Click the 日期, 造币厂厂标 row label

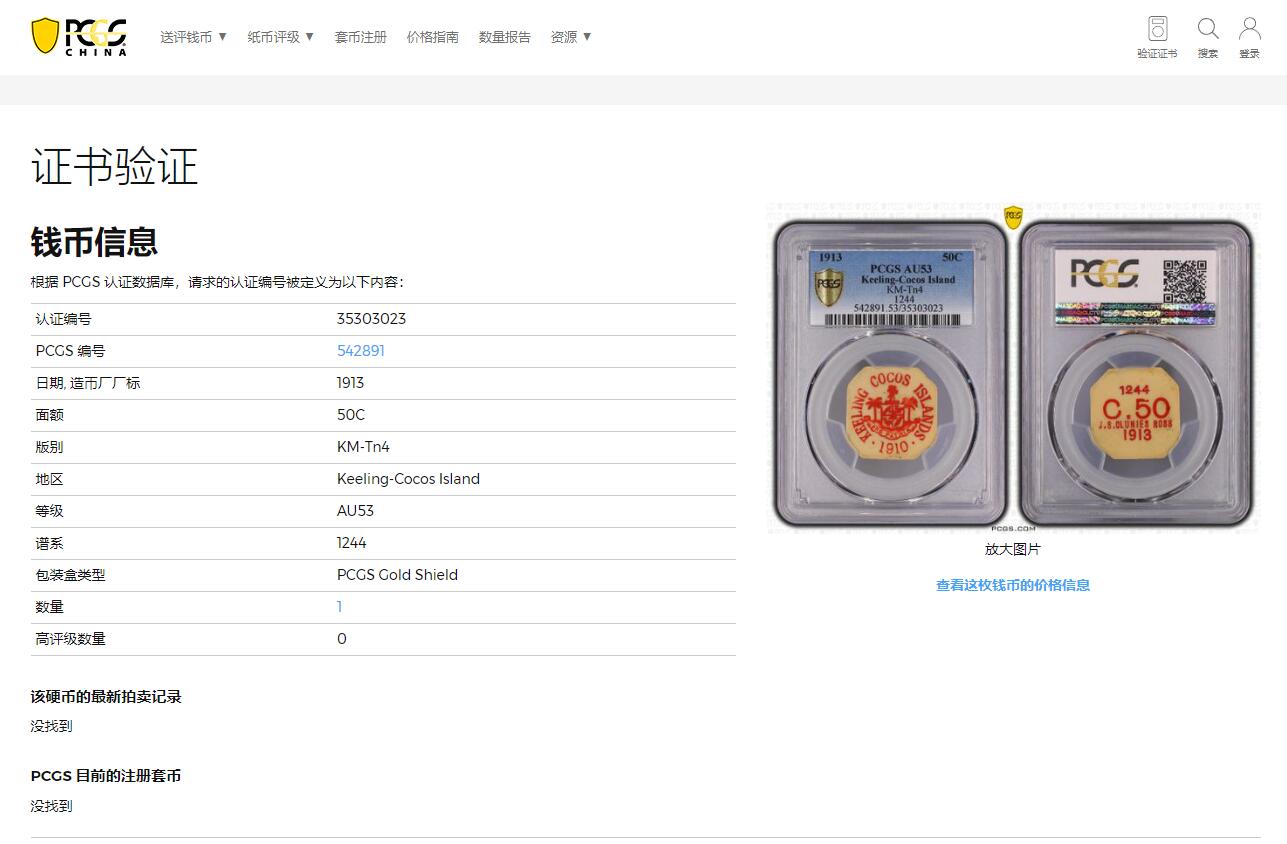click(88, 383)
